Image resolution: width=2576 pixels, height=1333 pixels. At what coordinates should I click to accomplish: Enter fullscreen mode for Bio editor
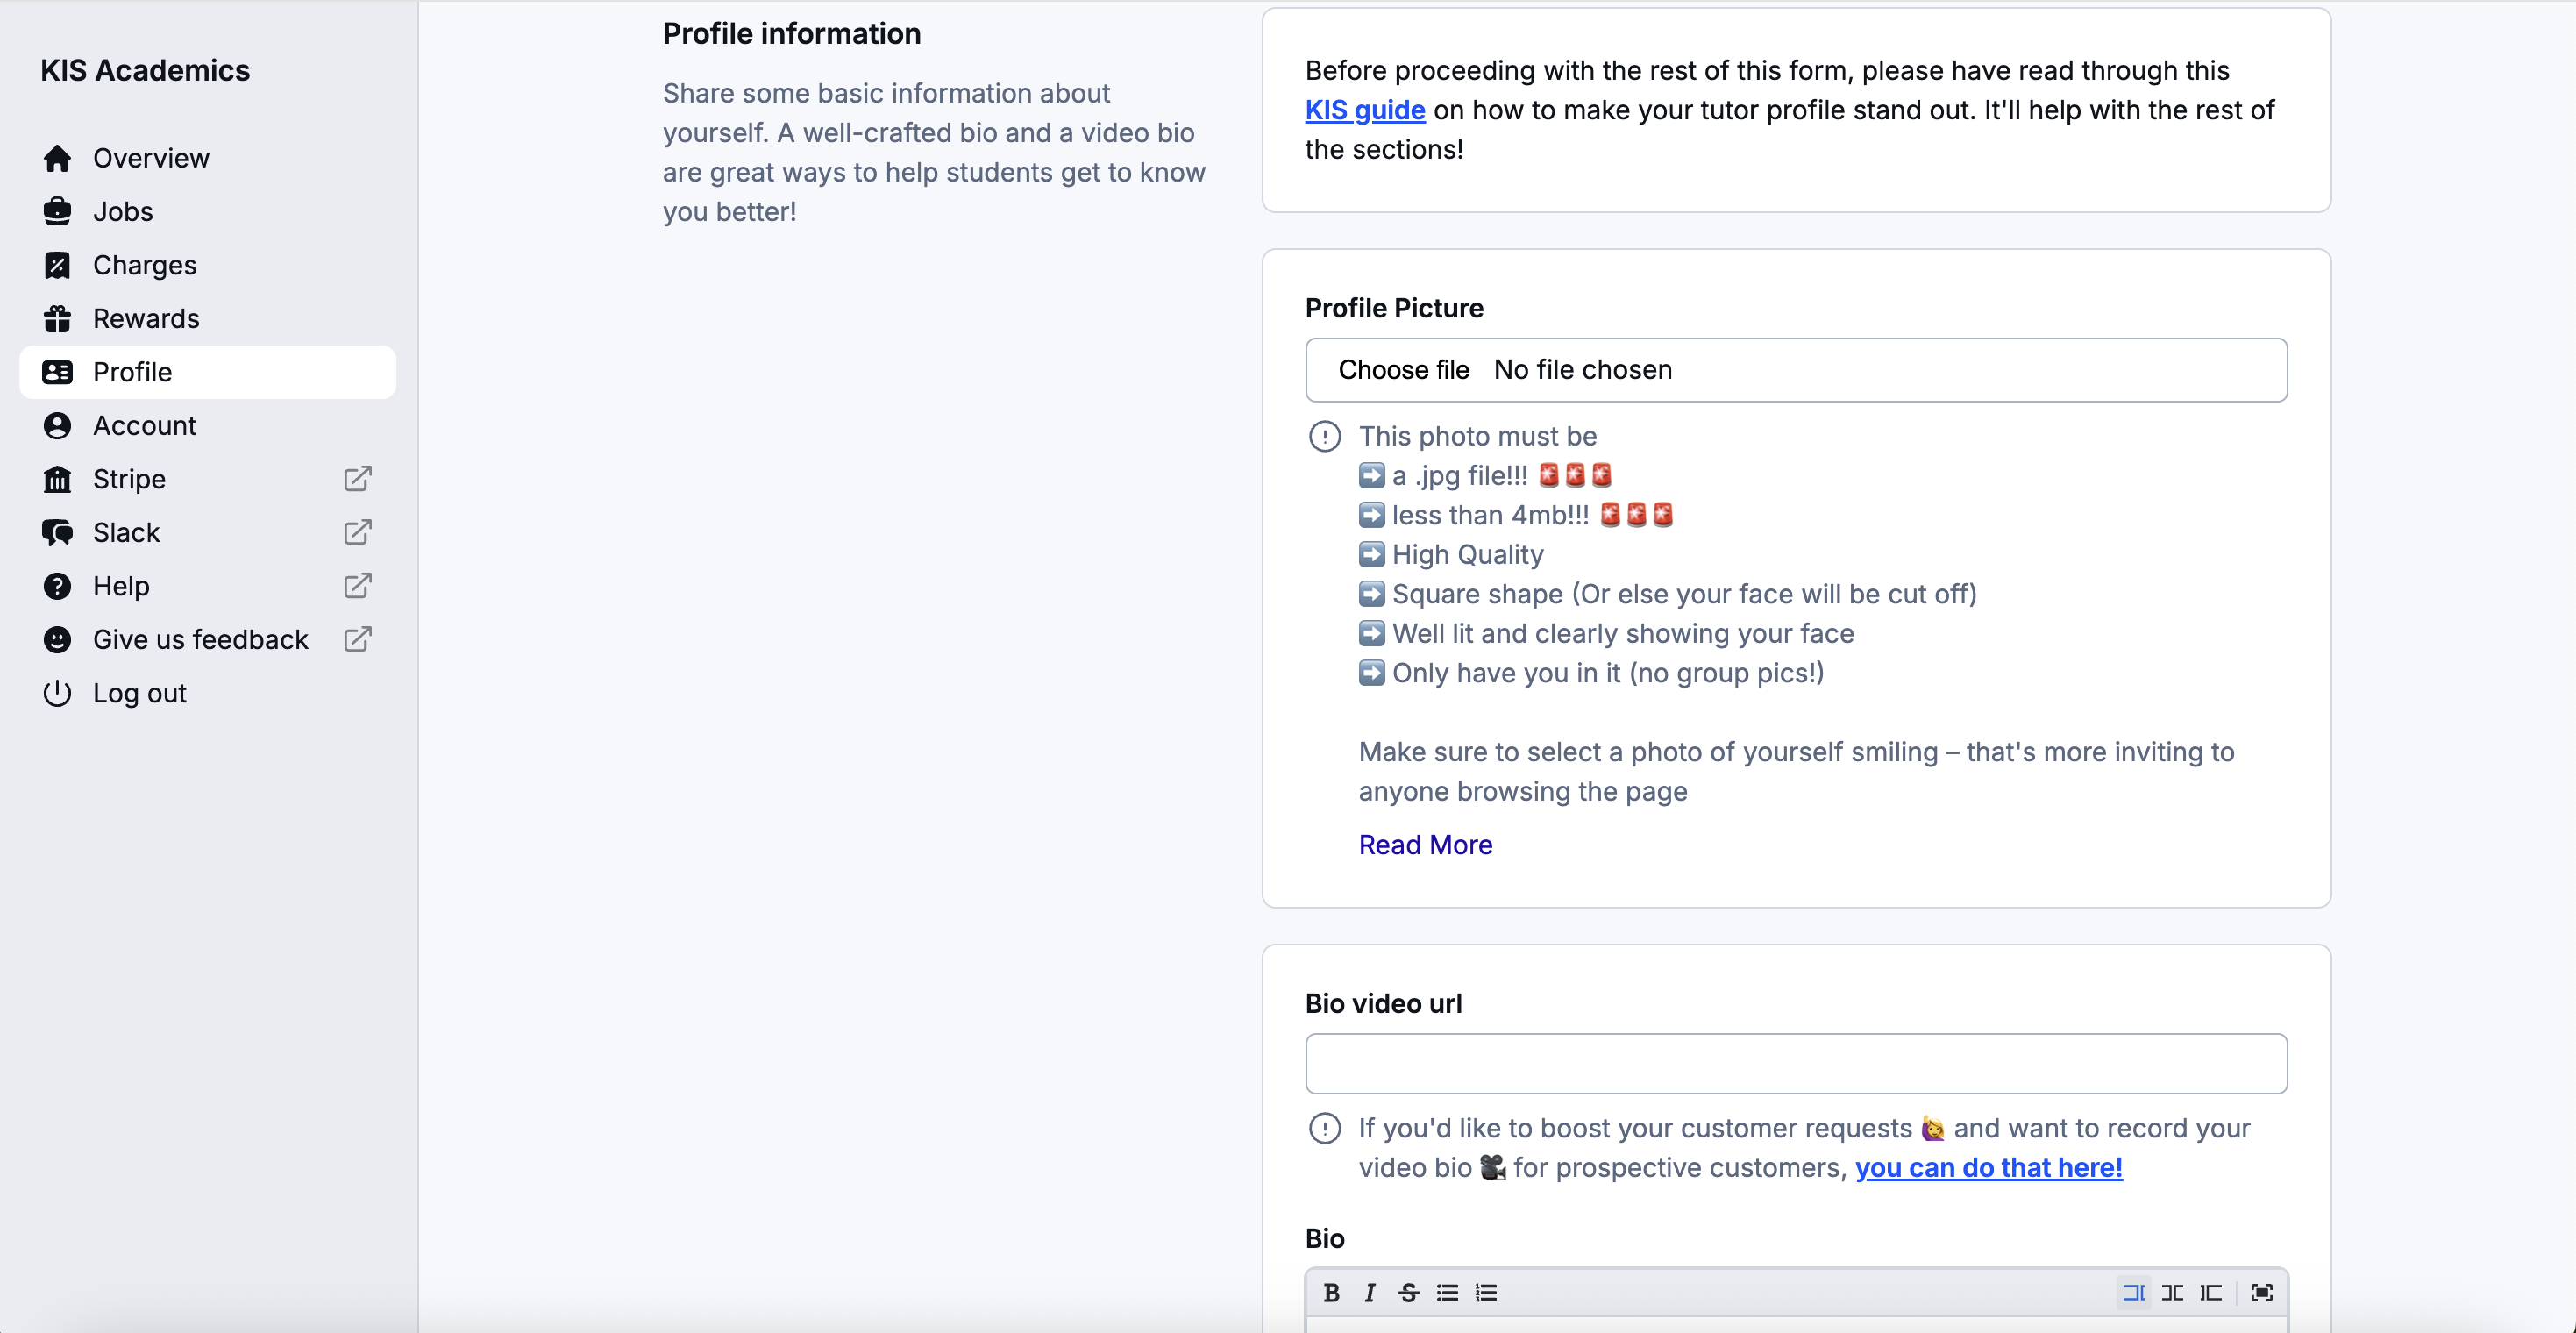tap(2262, 1293)
